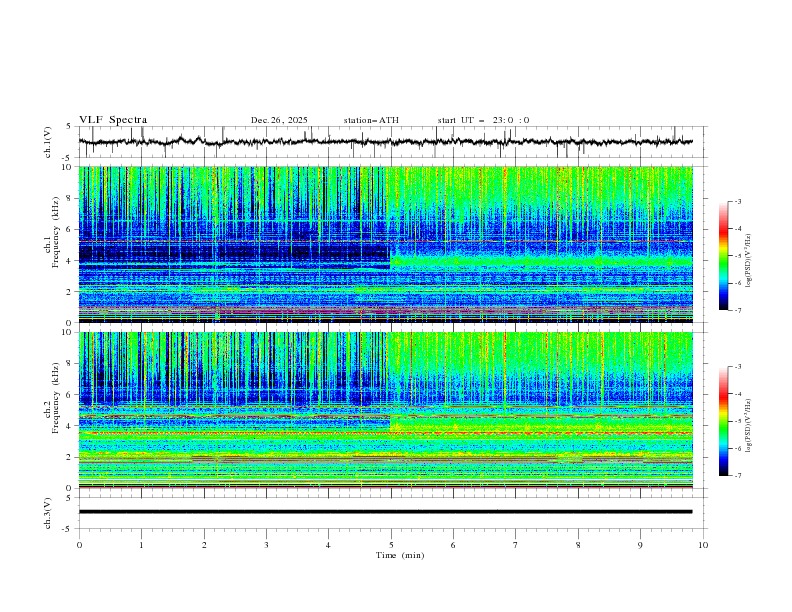Click the ch.3 flat black waveform trace
This screenshot has height=612, width=792.
coord(385,512)
